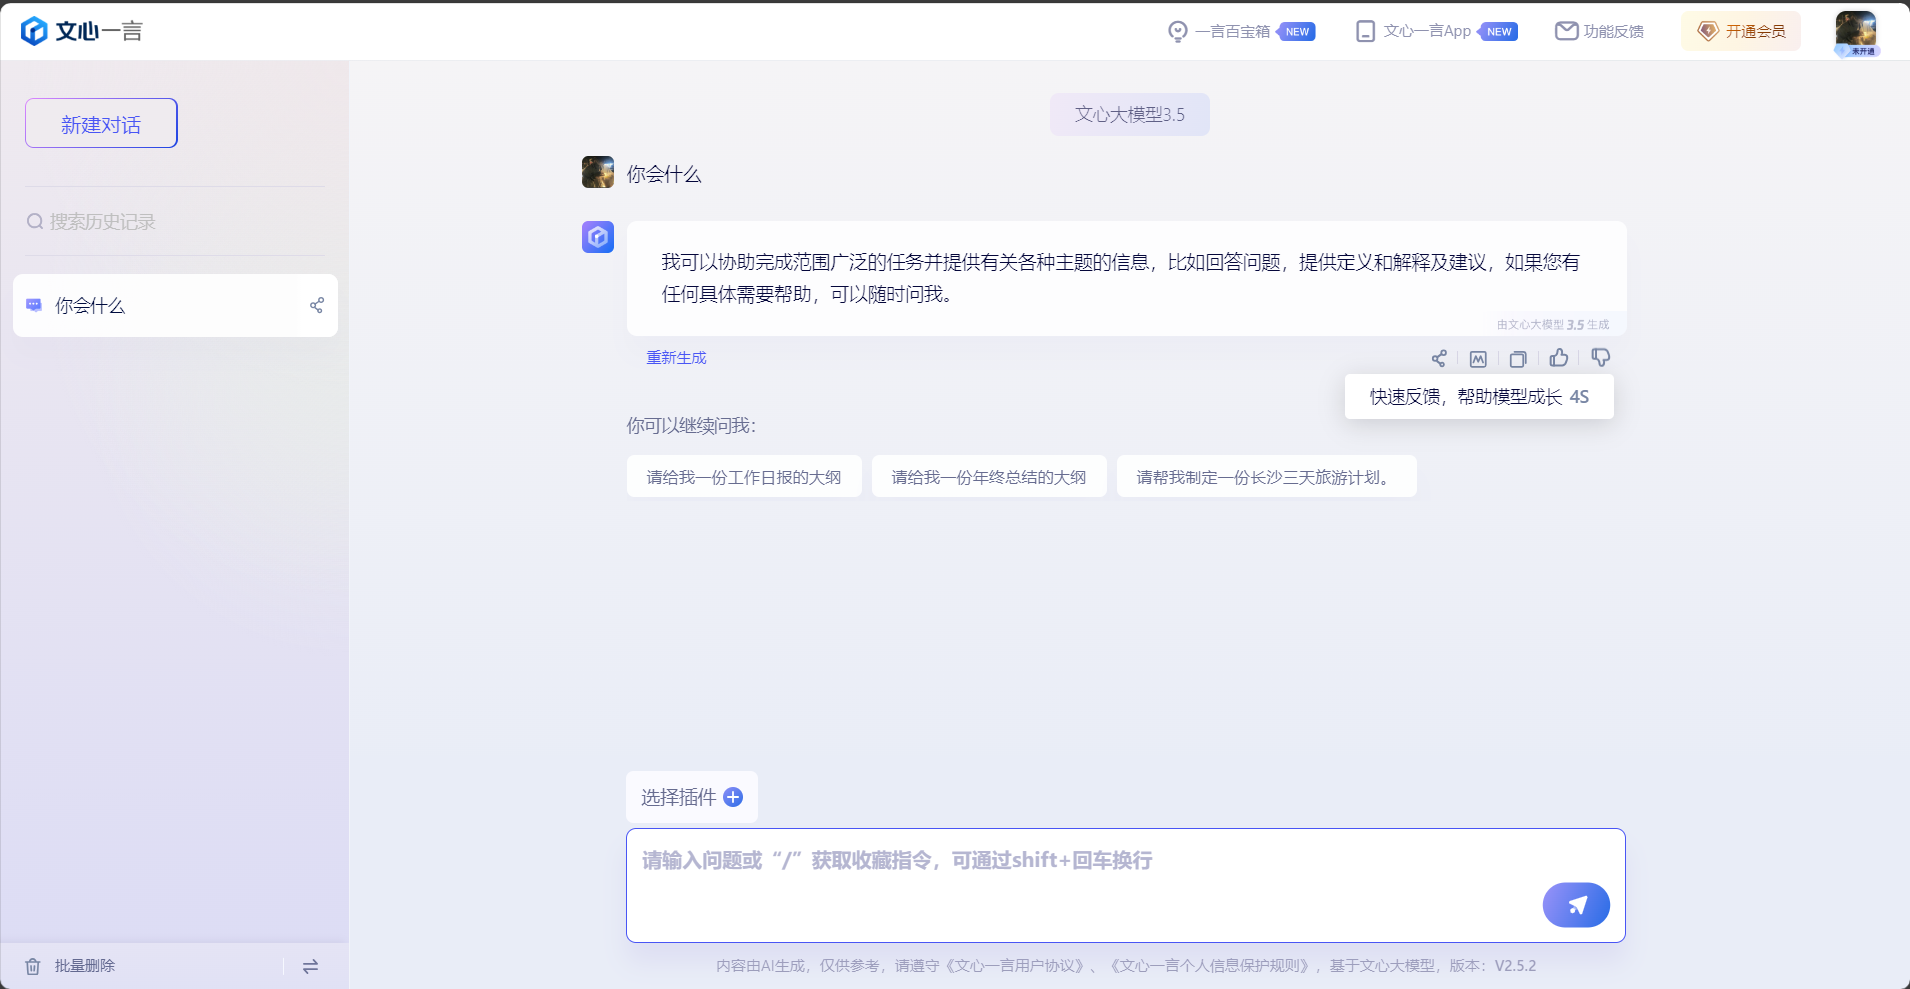Image resolution: width=1910 pixels, height=989 pixels.
Task: Click the 批量删除 trash icon
Action: click(x=33, y=966)
